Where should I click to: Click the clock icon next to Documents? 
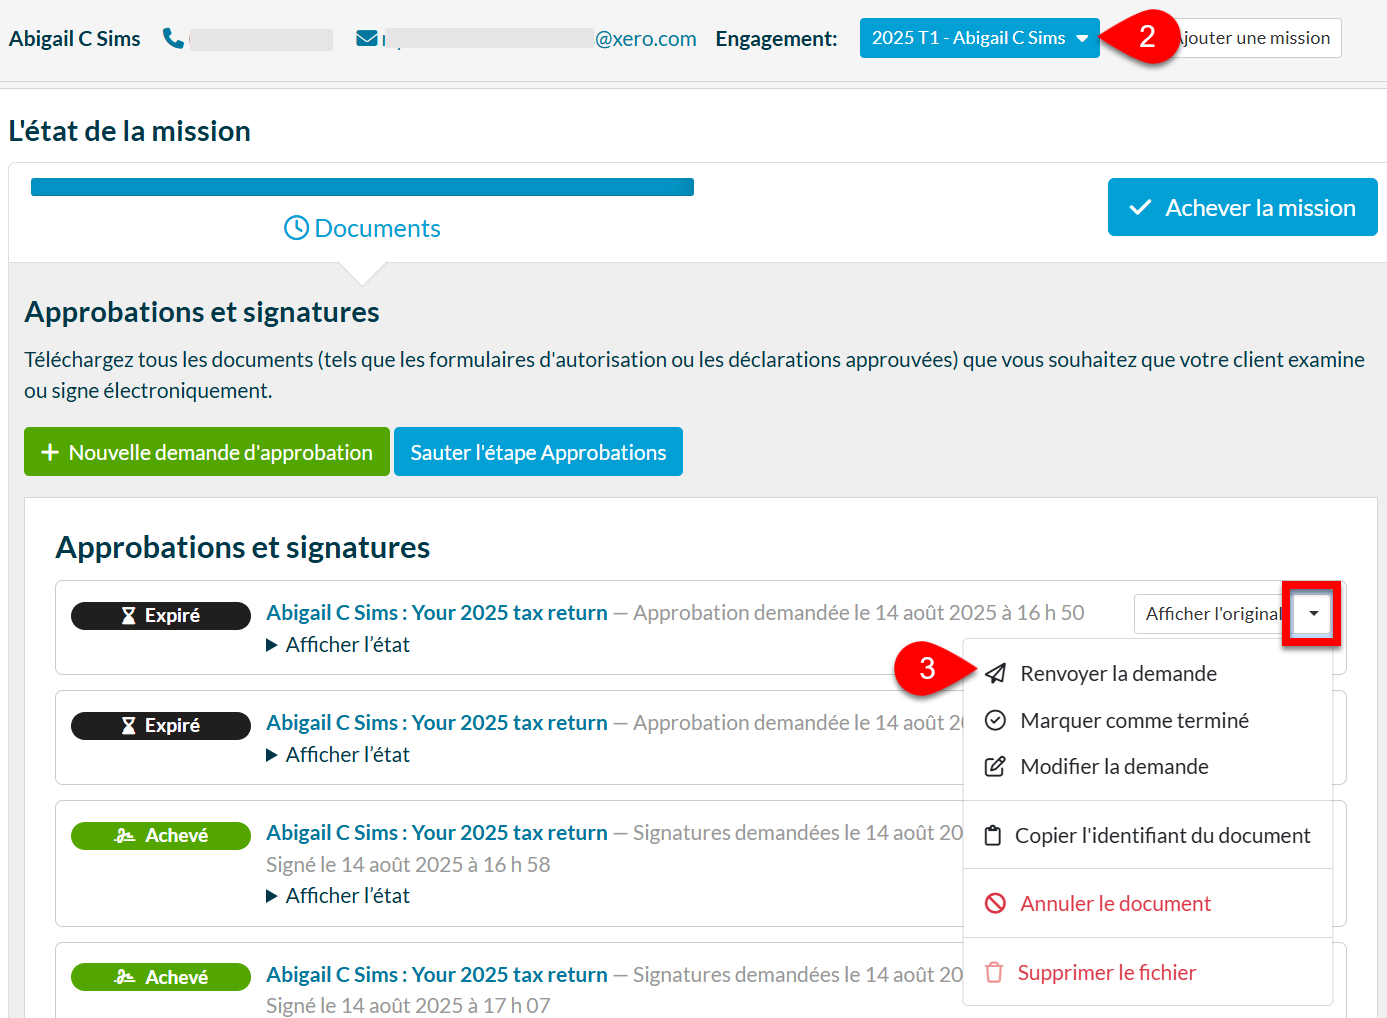click(x=296, y=228)
